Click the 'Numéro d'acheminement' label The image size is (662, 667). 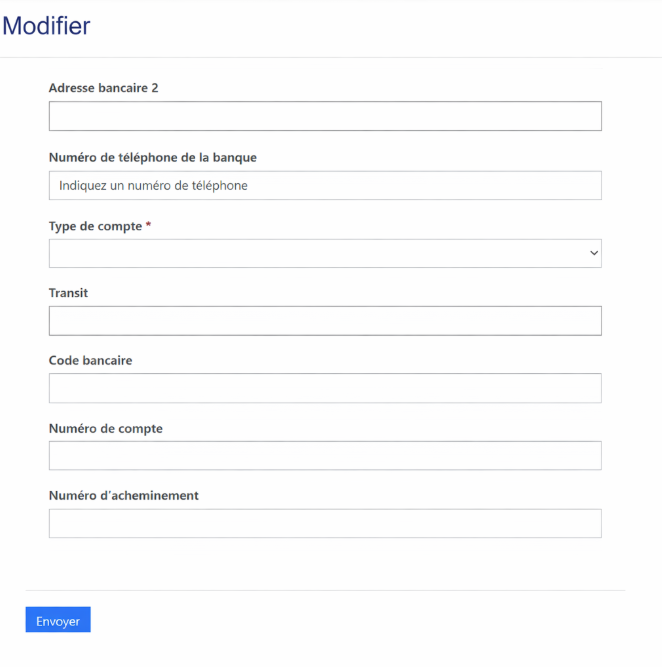pos(124,495)
